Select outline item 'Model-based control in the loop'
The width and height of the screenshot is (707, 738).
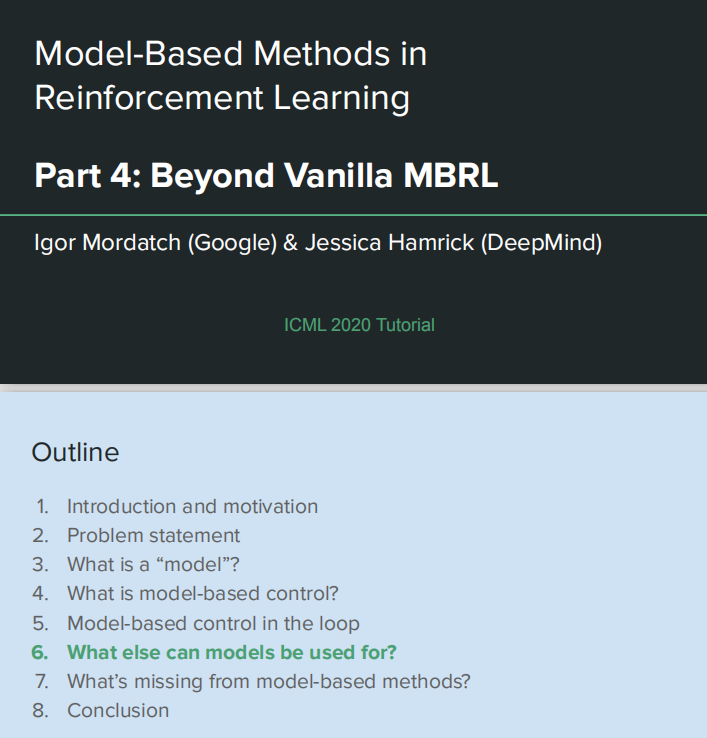click(213, 623)
